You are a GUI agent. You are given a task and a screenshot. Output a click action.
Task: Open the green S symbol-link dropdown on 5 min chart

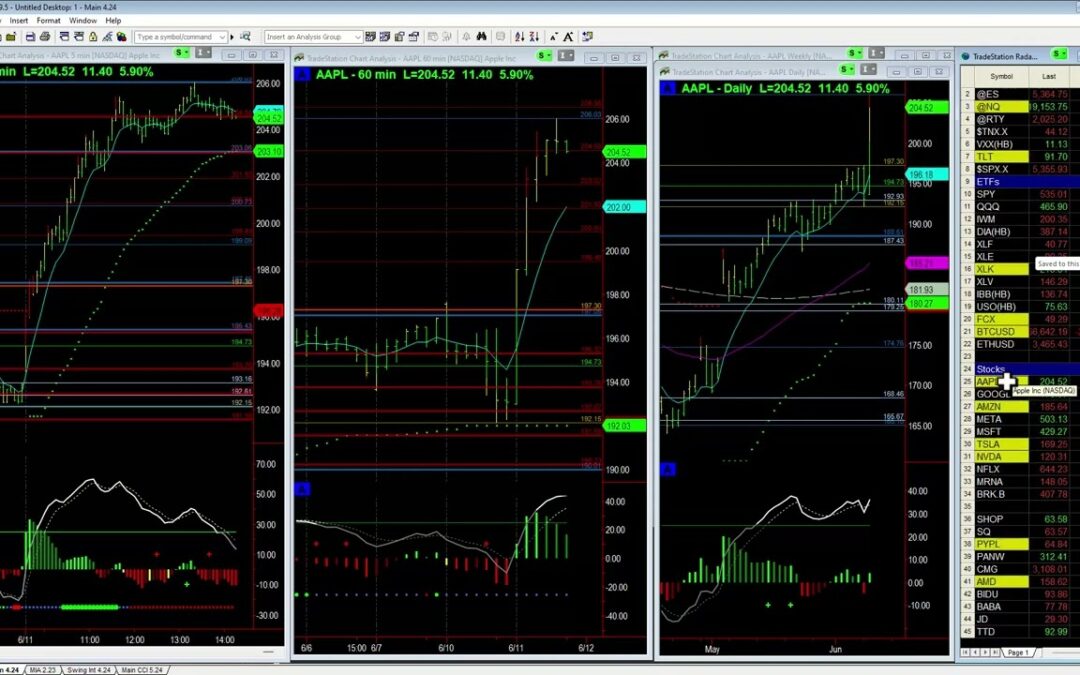pyautogui.click(x=181, y=53)
